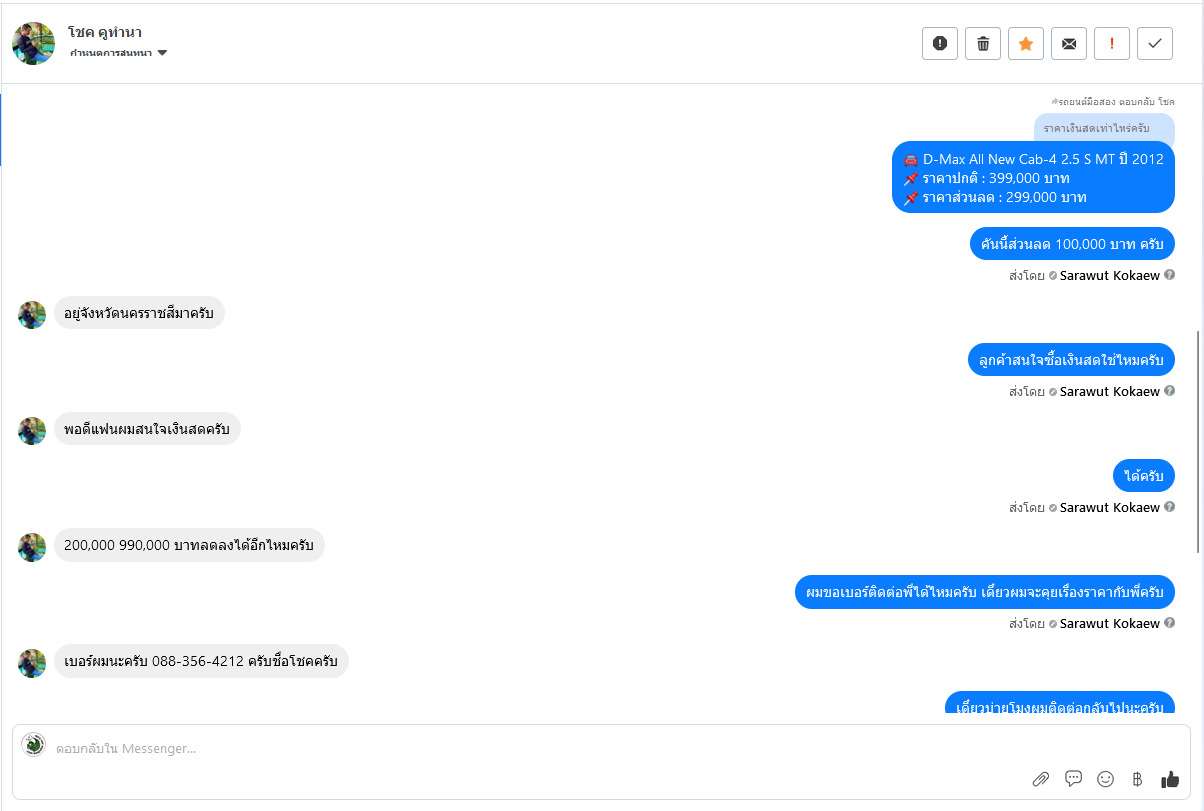1204x811 pixels.
Task: Open the emoji picker smiley icon
Action: pyautogui.click(x=1105, y=778)
